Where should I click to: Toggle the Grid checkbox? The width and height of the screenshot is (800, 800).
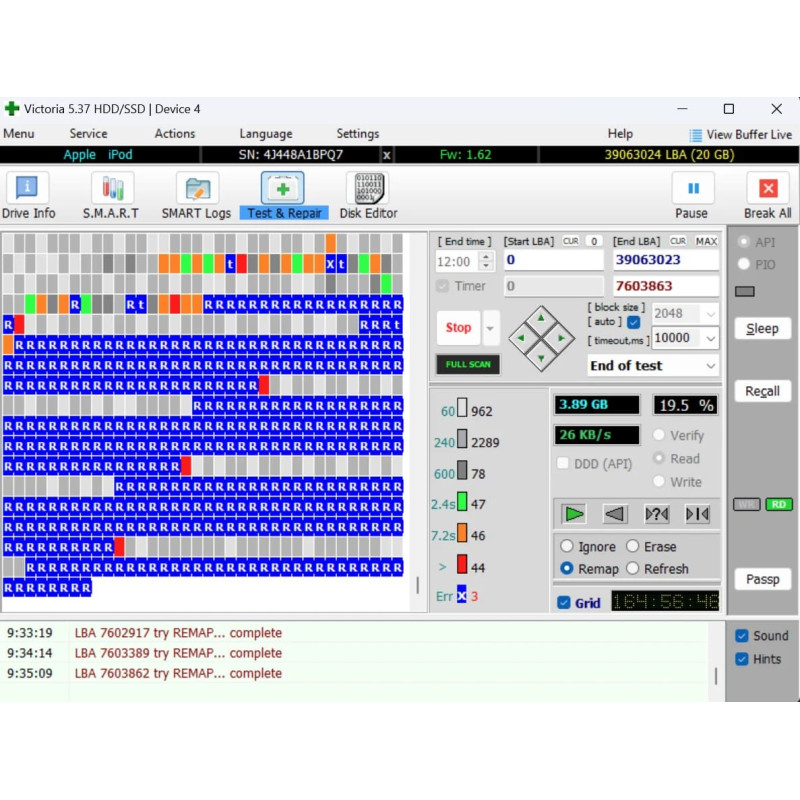(x=564, y=603)
